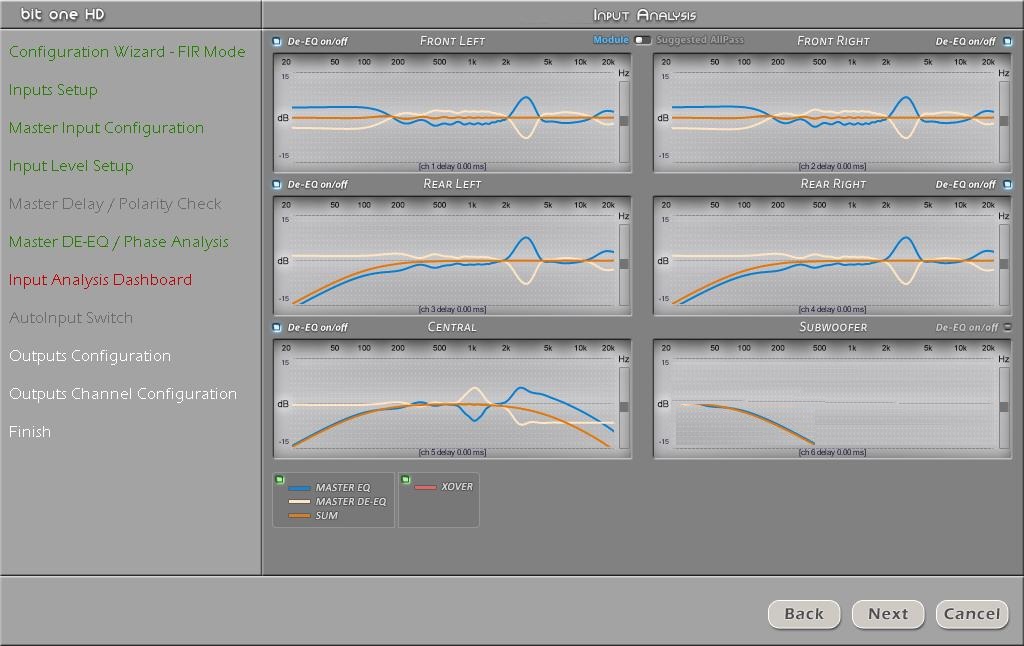Click the Subwoofer De-EQ indicator

pos(1007,328)
